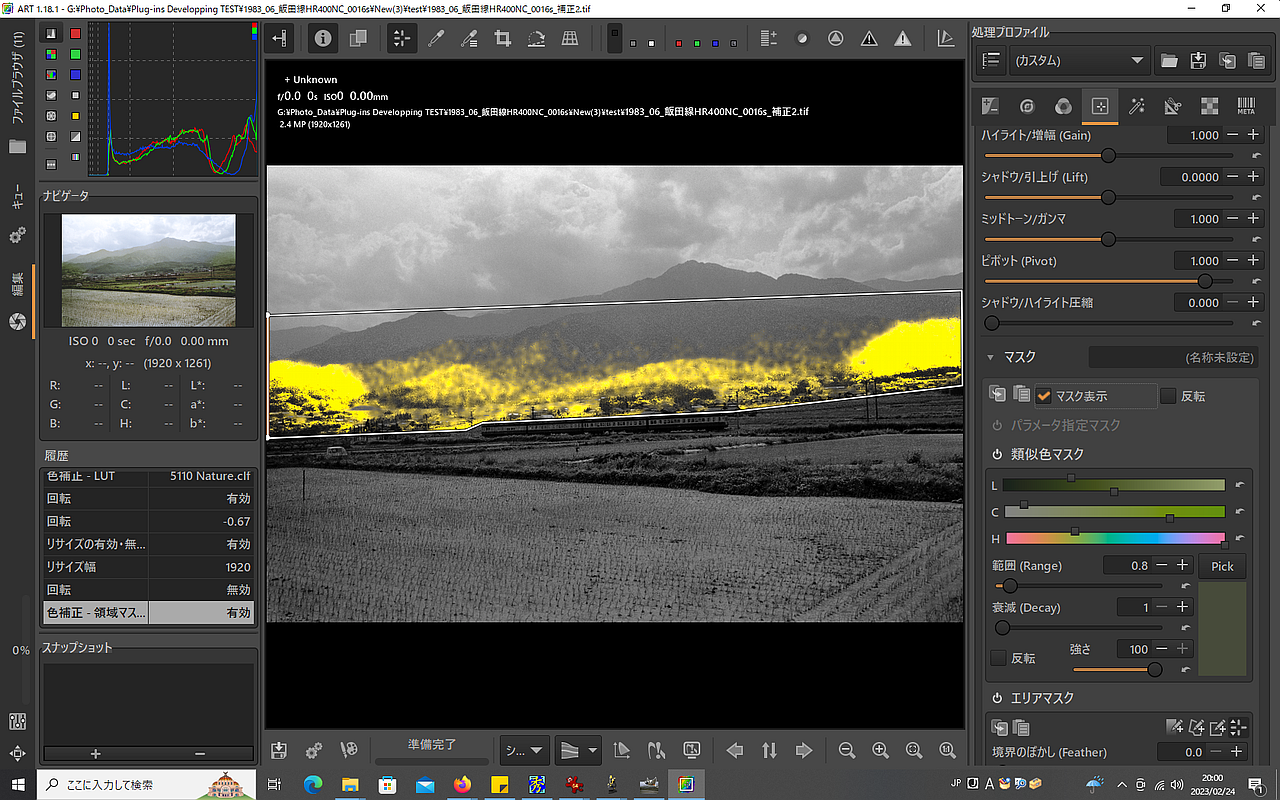Toggle the 類似色マスク power button
Viewport: 1280px width, 800px height.
(x=997, y=454)
